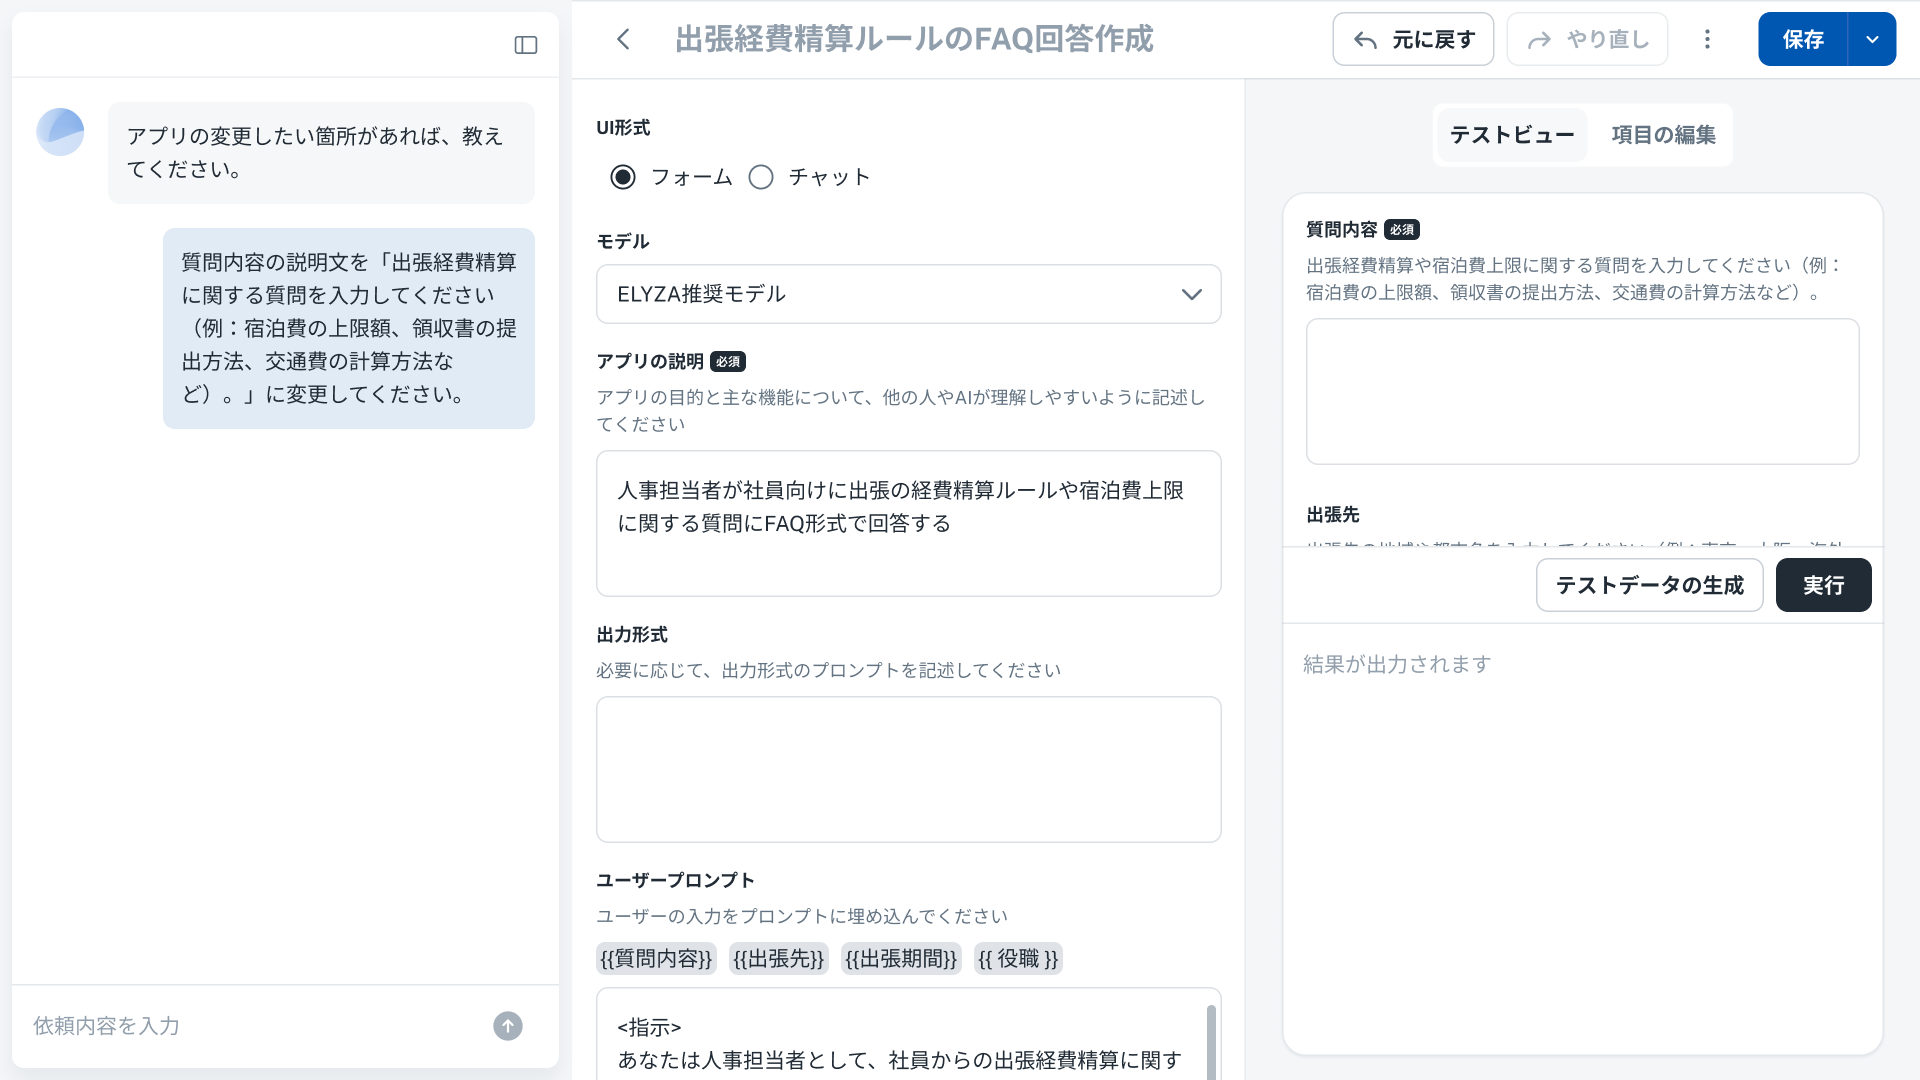Select the フォーム radio button
The width and height of the screenshot is (1920, 1080).
[623, 177]
